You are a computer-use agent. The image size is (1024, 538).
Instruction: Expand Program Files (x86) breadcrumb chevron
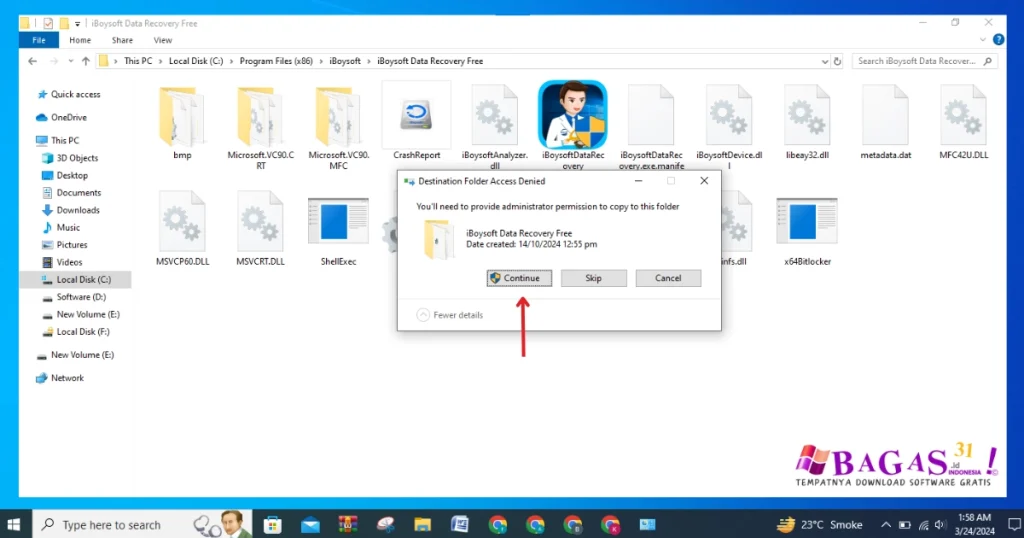point(321,61)
